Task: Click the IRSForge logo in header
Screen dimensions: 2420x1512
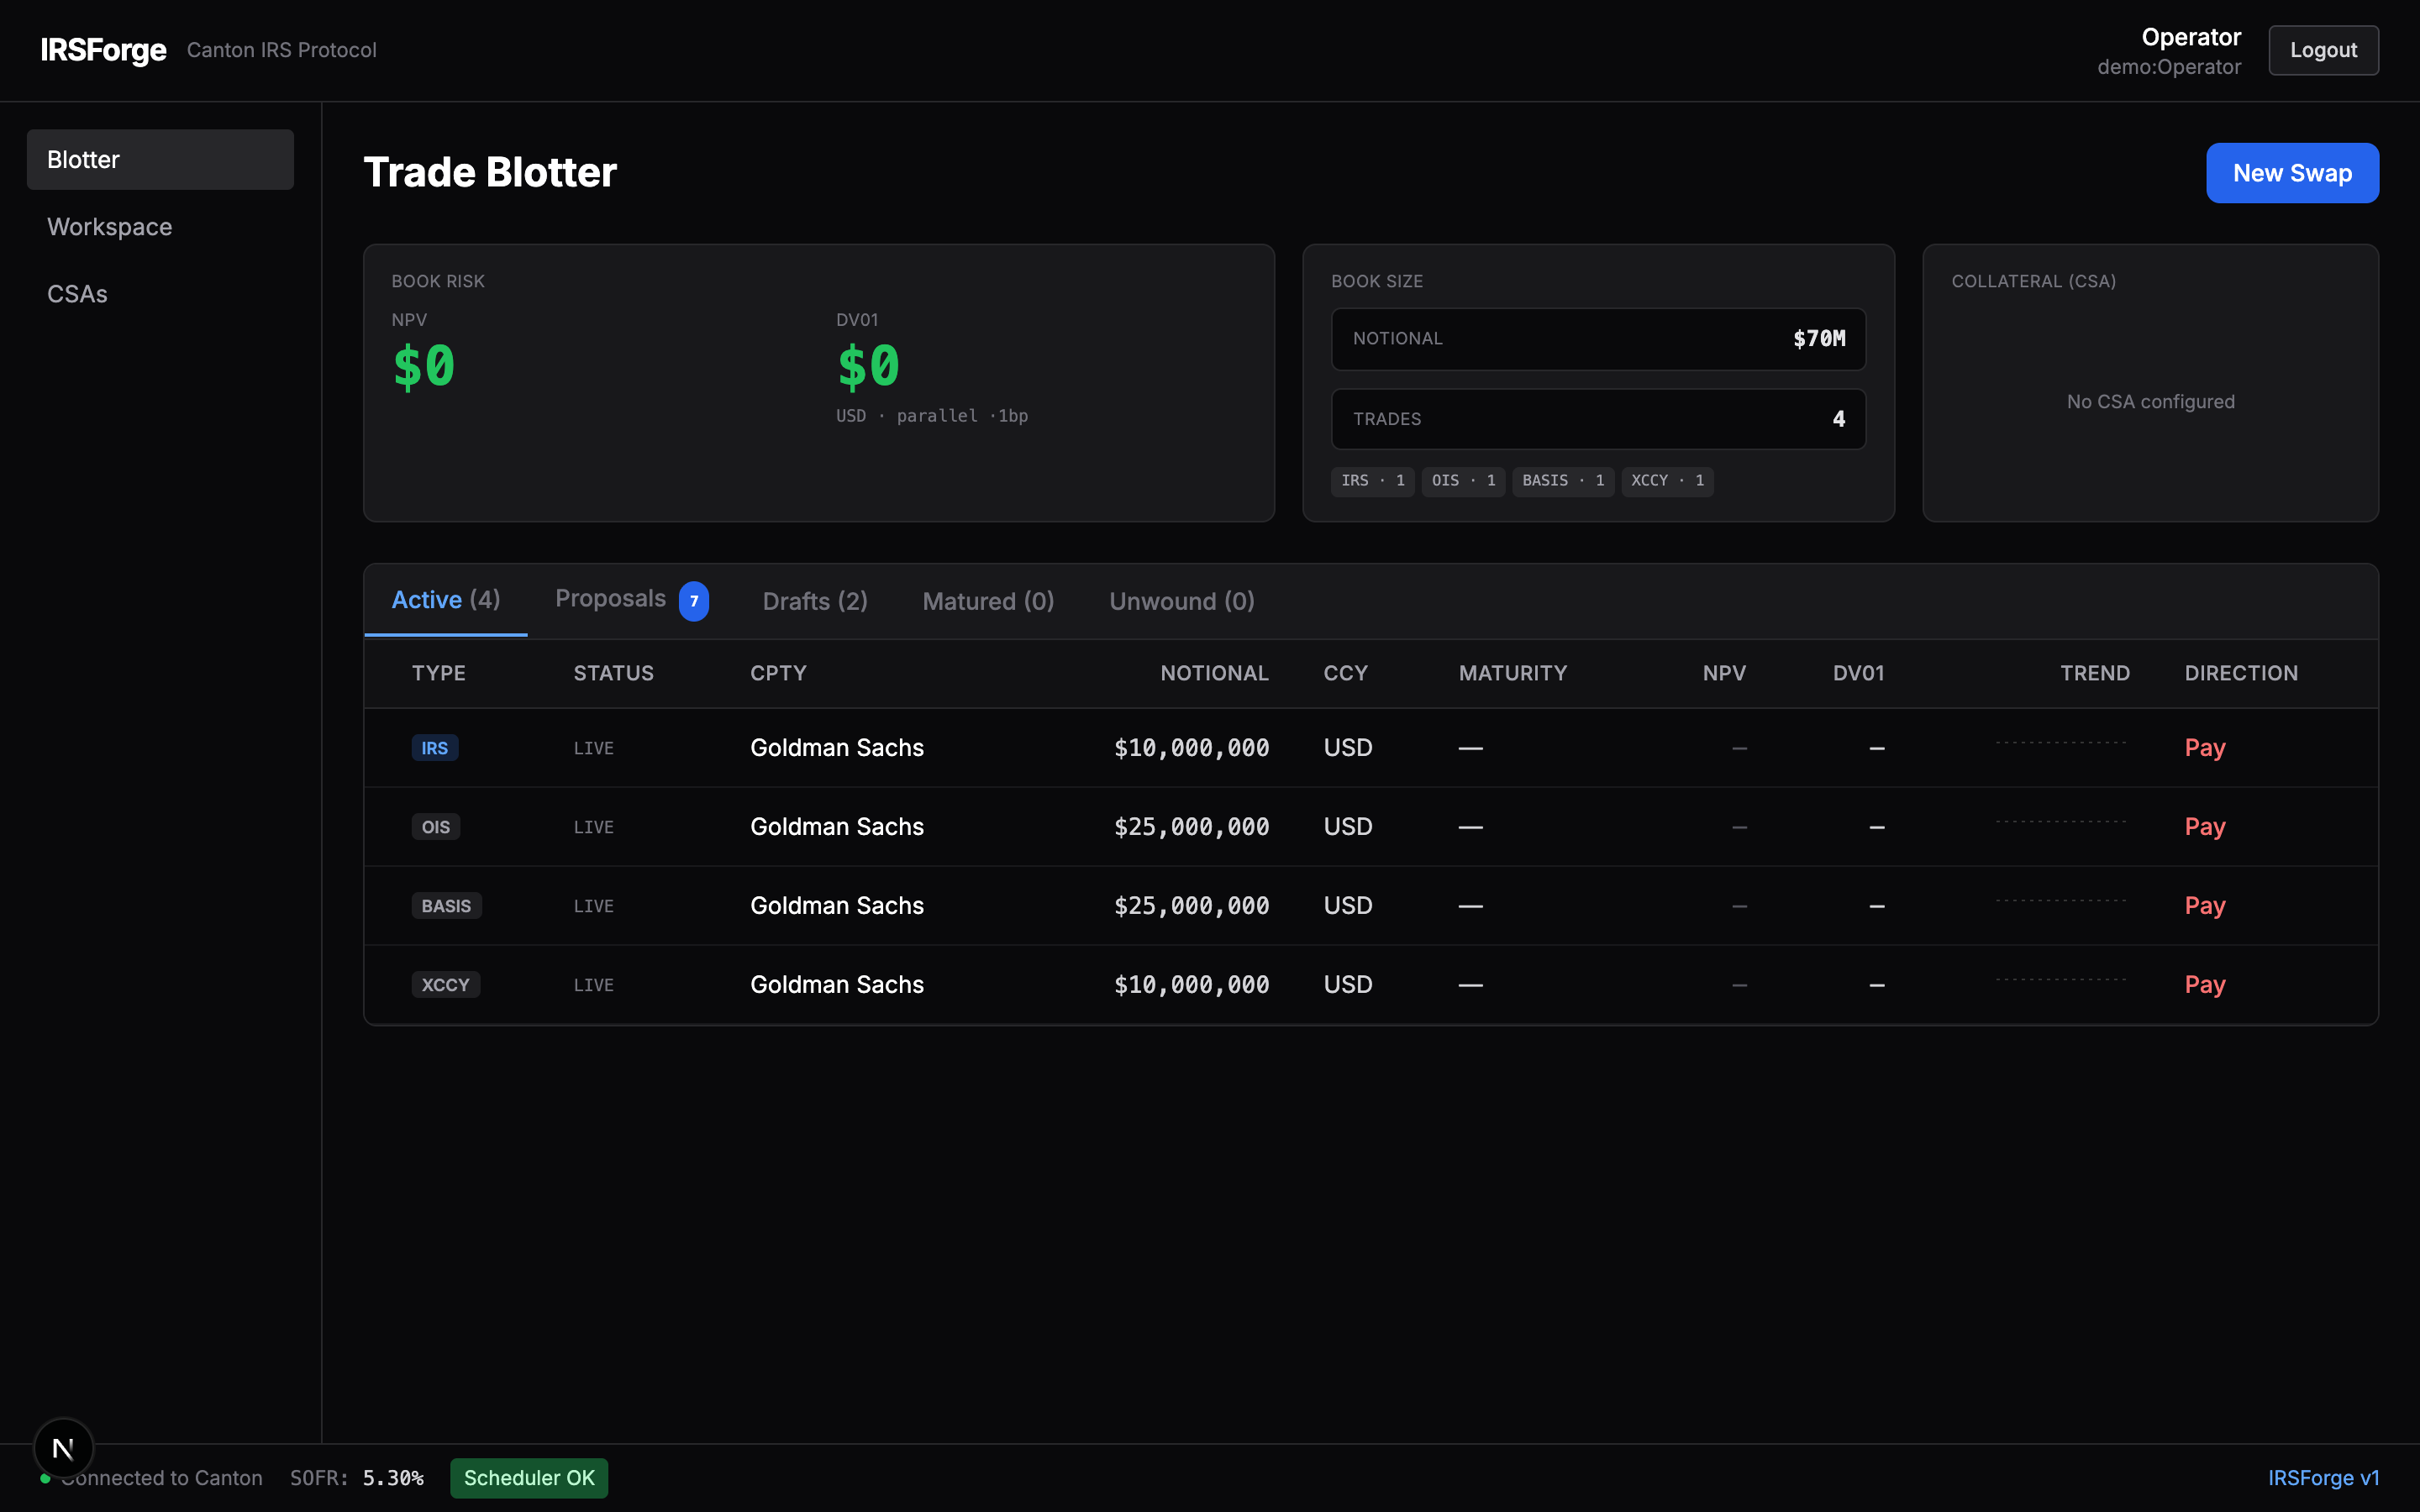Action: tap(103, 50)
